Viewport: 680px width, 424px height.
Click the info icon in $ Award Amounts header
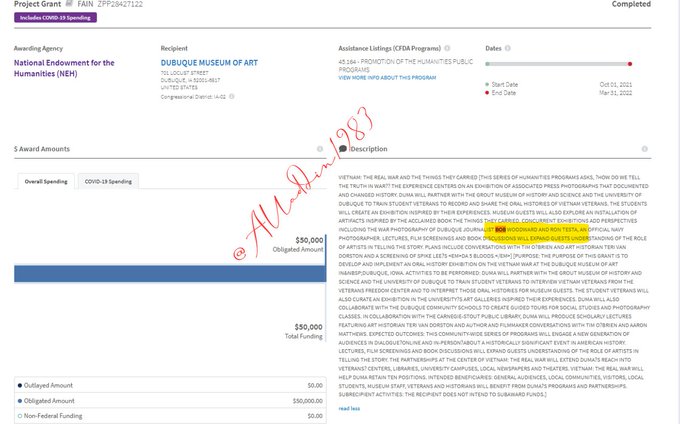(x=320, y=149)
